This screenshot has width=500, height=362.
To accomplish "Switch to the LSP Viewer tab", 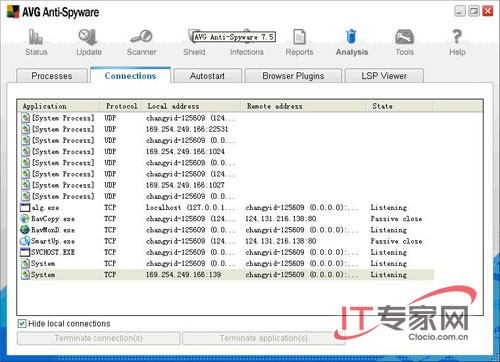I will 384,76.
